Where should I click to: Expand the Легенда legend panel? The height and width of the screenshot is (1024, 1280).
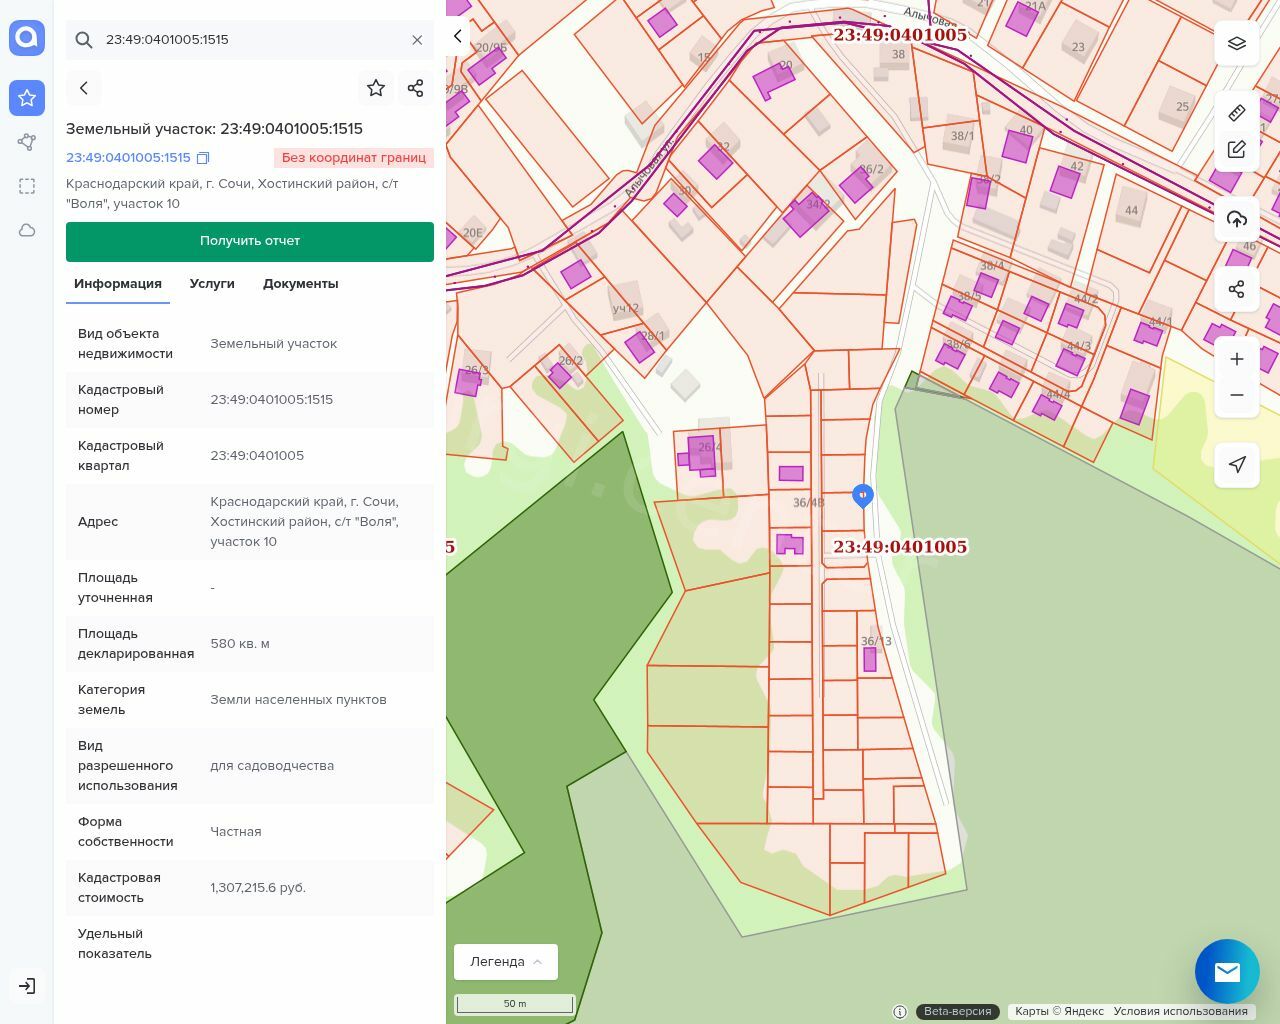pos(506,962)
